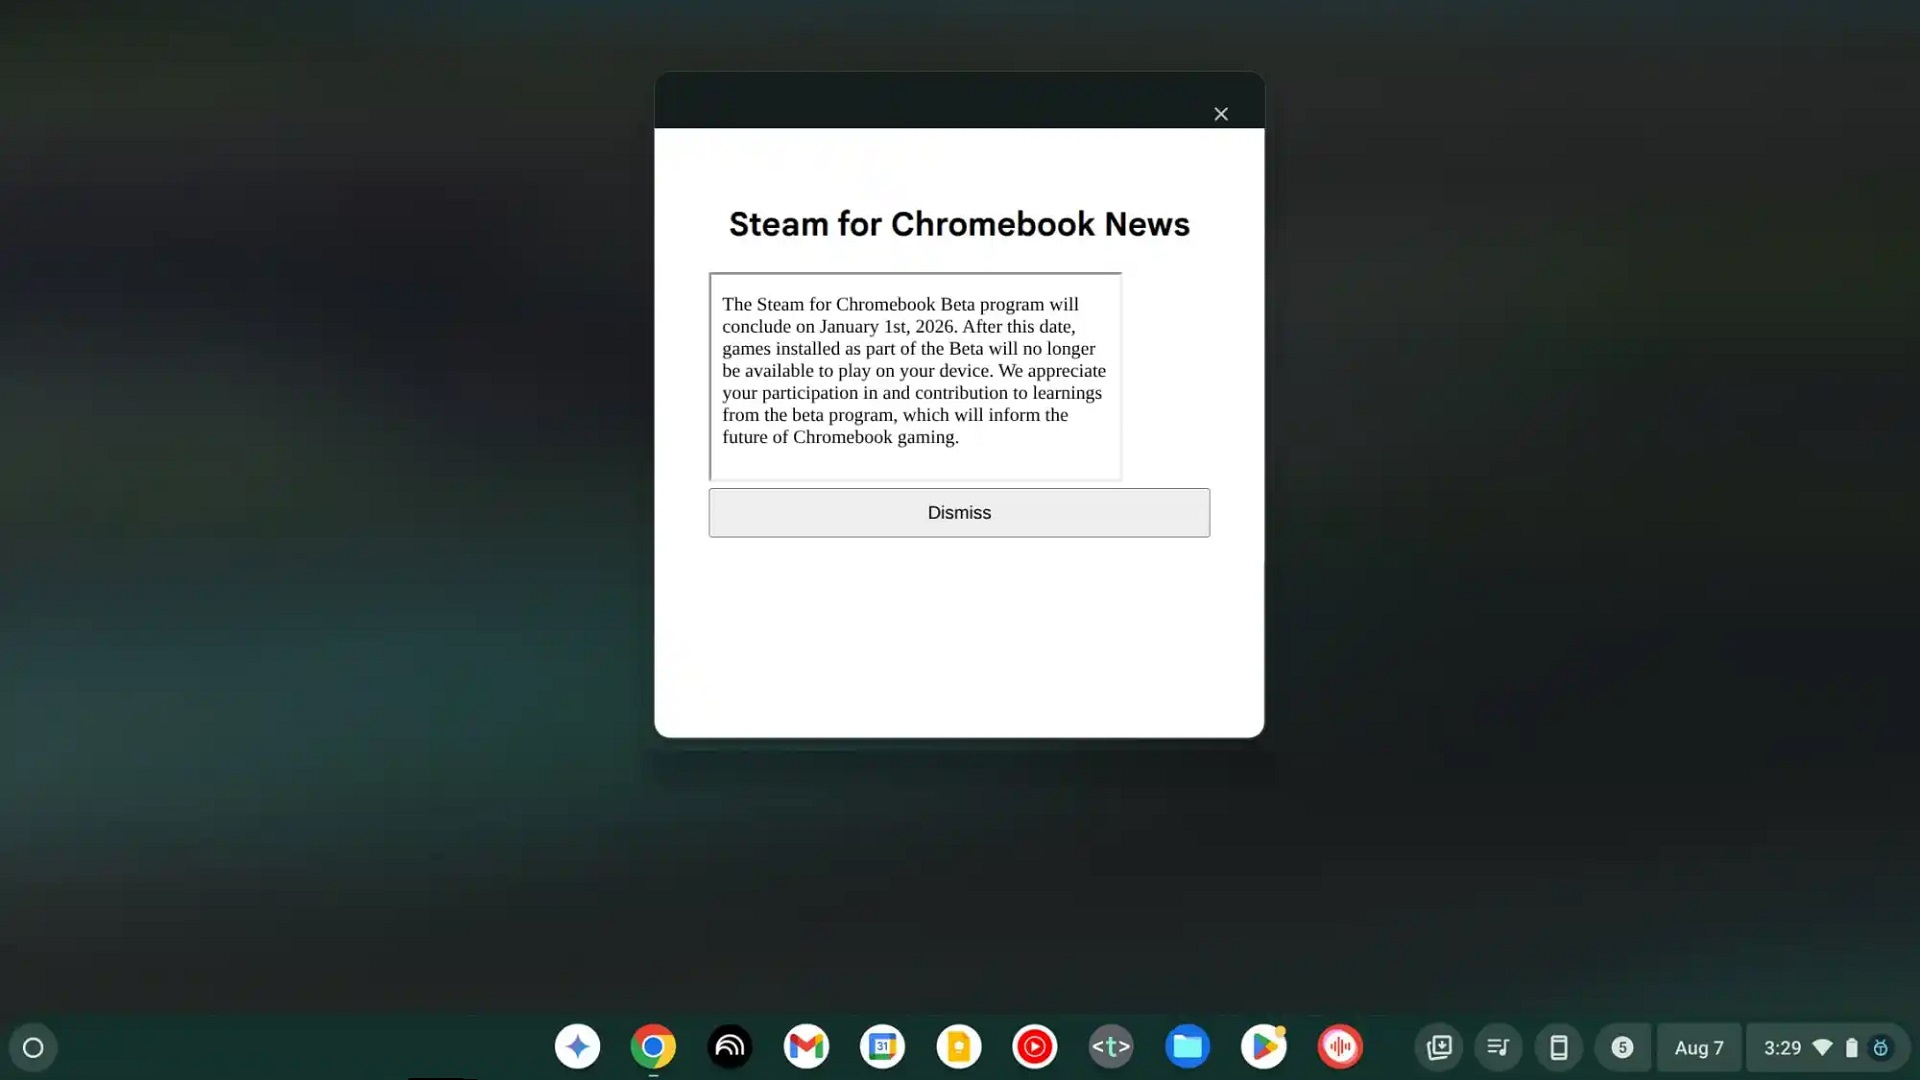This screenshot has width=1920, height=1080.
Task: Open the media controls playlist icon
Action: point(1498,1047)
